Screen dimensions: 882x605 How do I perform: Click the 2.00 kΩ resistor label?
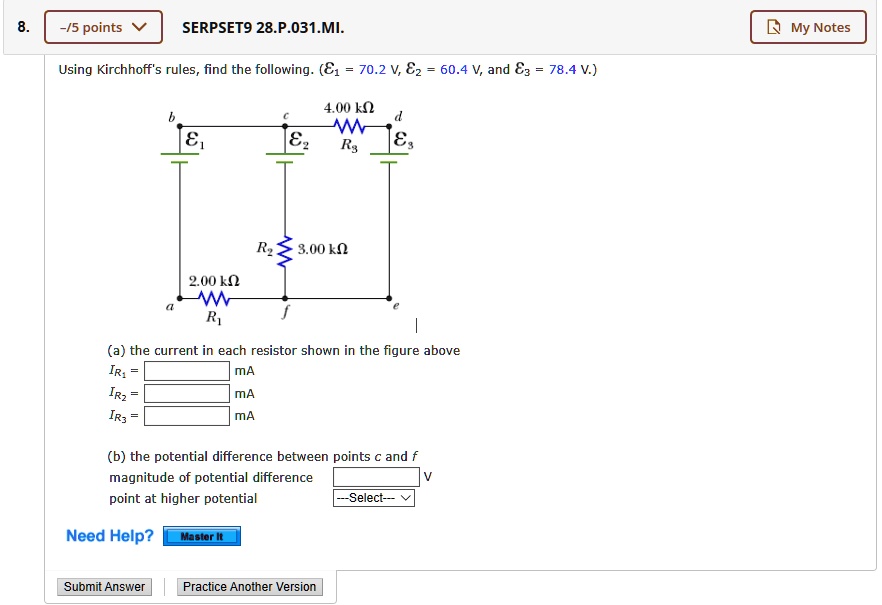point(214,281)
